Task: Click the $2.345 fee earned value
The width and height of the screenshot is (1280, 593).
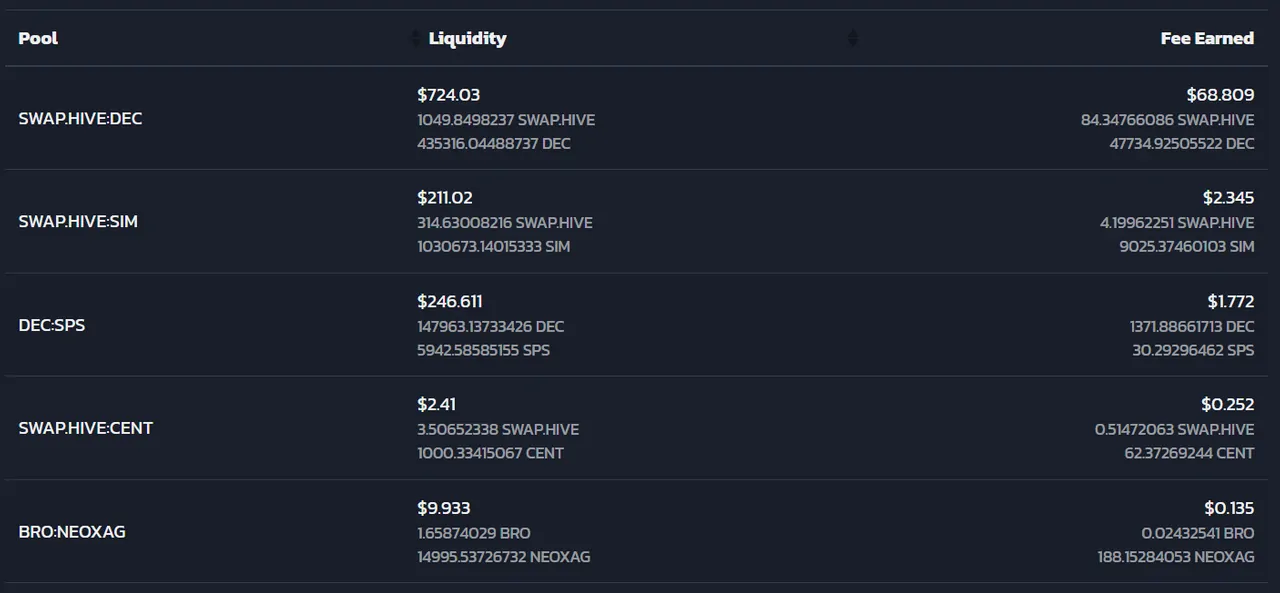Action: [x=1228, y=198]
